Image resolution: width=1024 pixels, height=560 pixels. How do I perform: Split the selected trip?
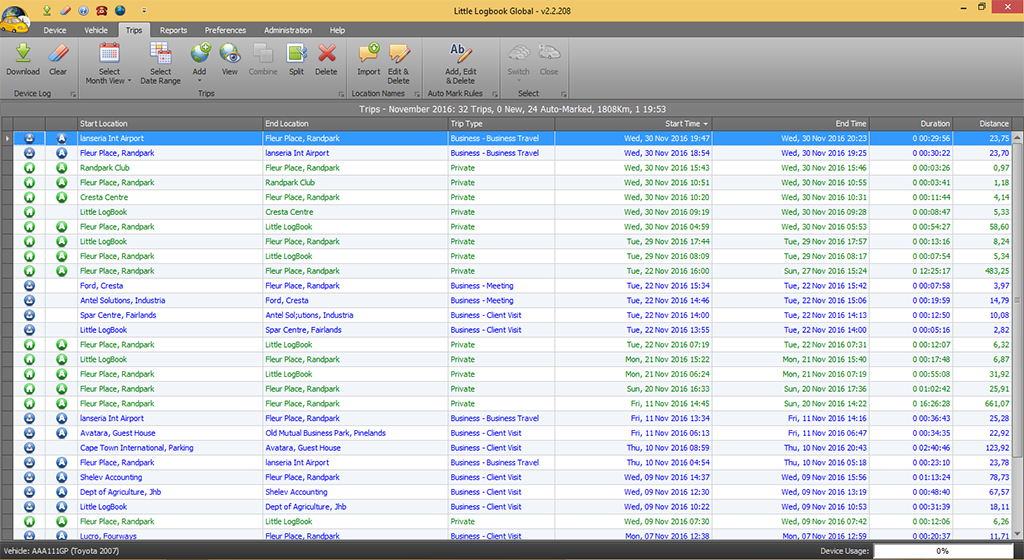296,55
